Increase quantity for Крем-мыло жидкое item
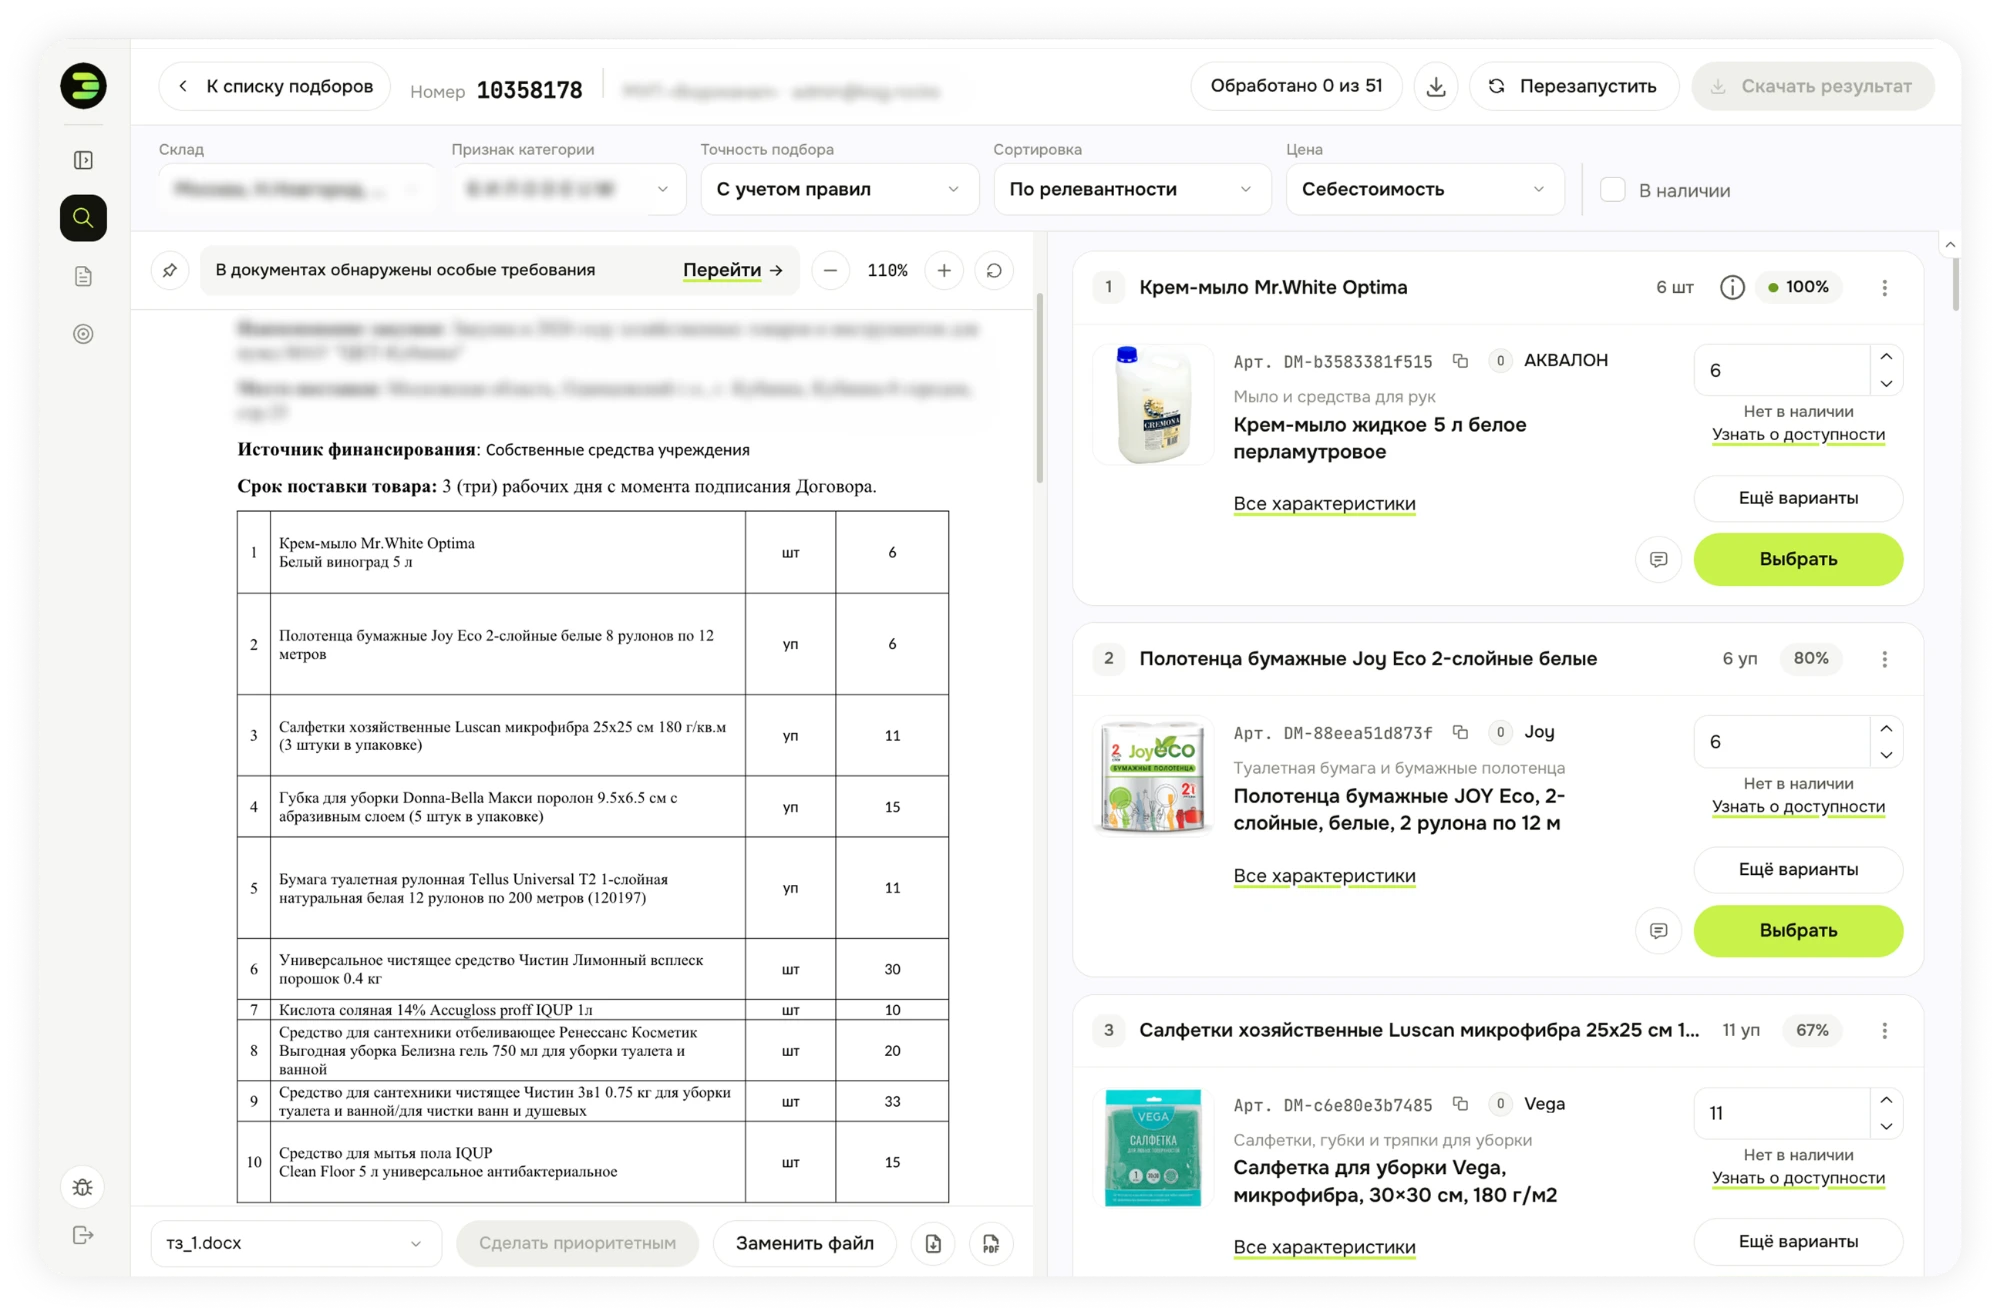2000x1315 pixels. coord(1886,357)
